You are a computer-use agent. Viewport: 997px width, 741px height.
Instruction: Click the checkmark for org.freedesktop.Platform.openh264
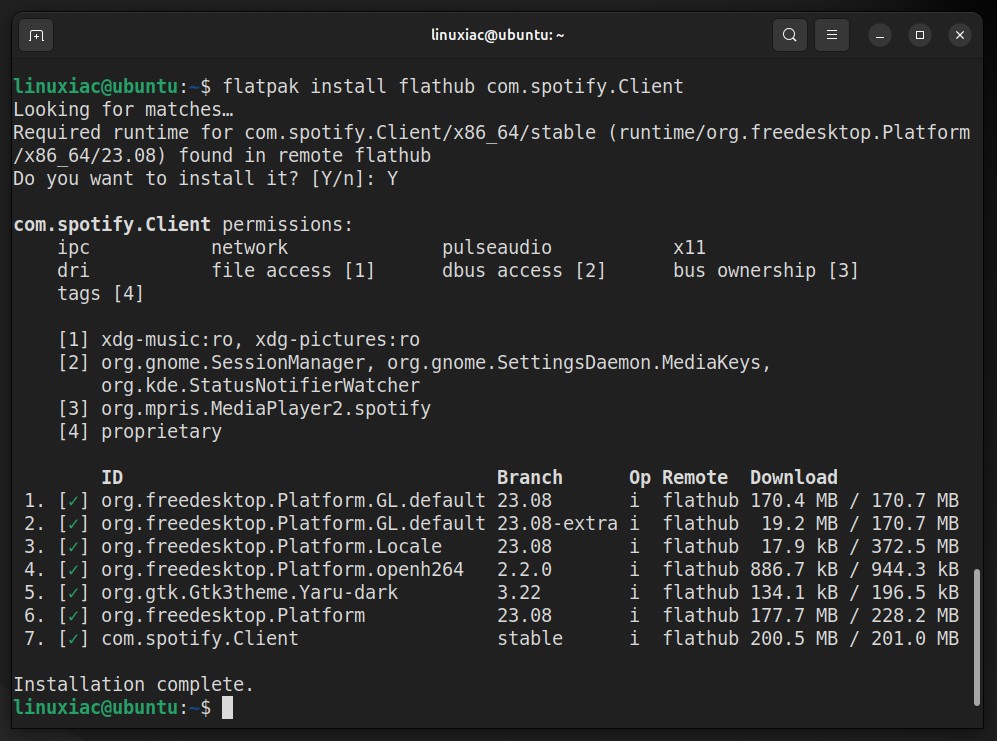73,570
